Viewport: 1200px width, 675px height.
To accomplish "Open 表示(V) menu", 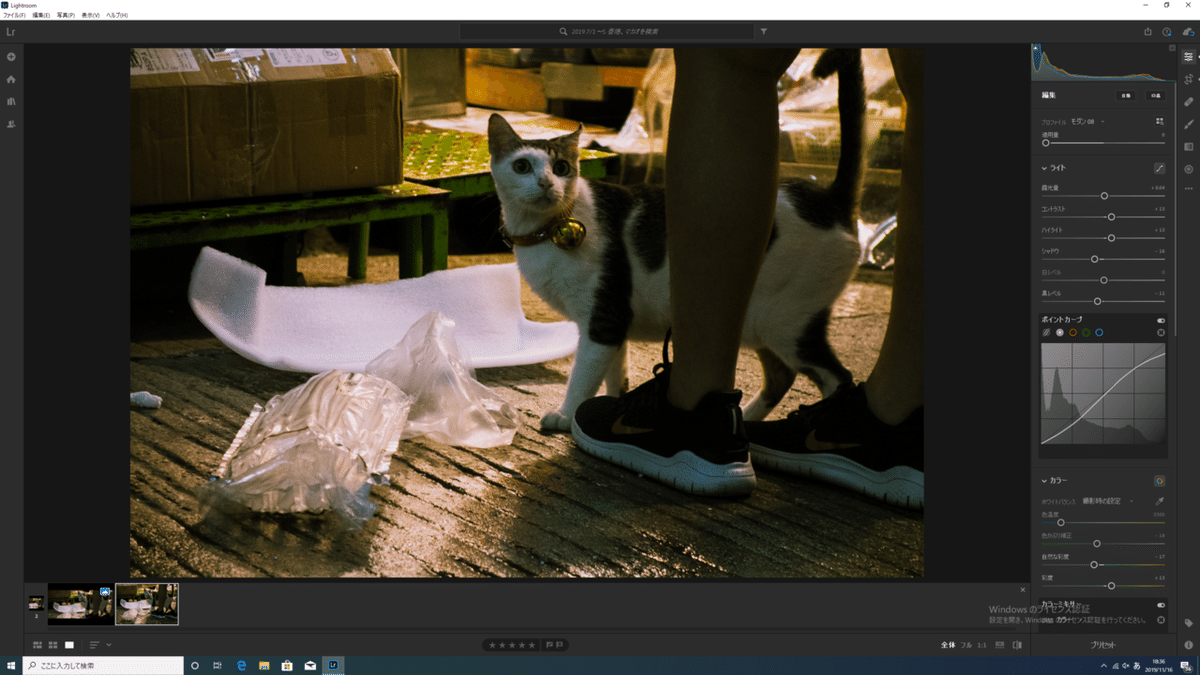I will [90, 15].
